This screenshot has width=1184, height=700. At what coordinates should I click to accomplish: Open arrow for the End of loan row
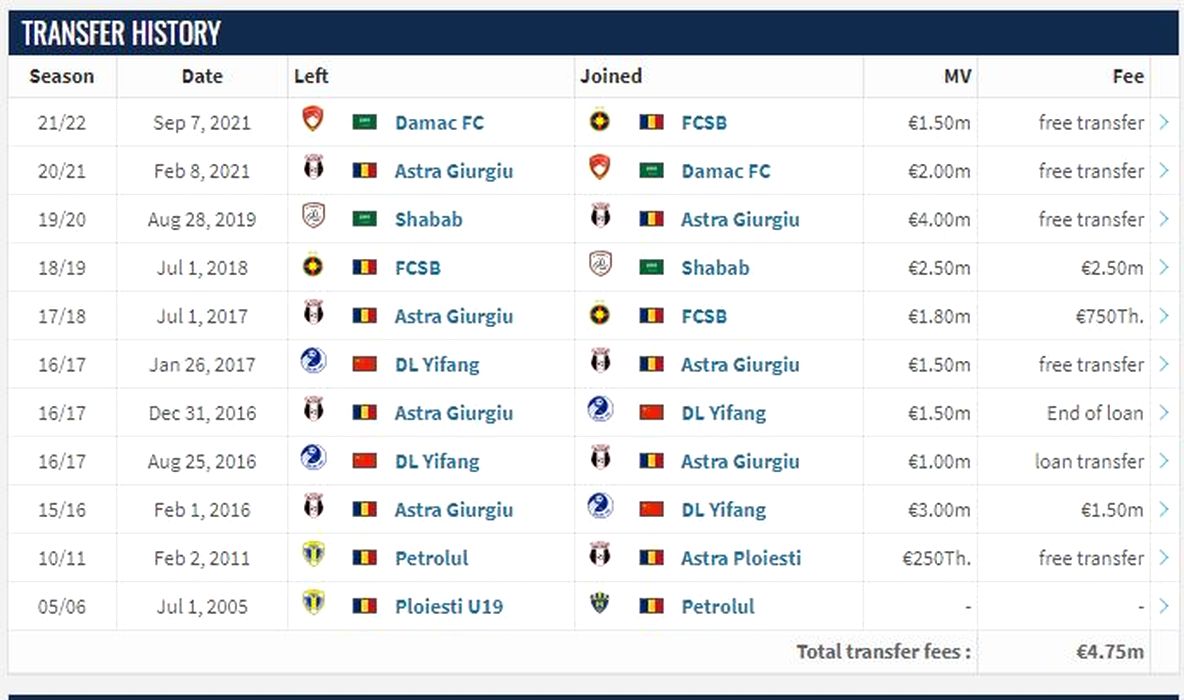point(1164,412)
